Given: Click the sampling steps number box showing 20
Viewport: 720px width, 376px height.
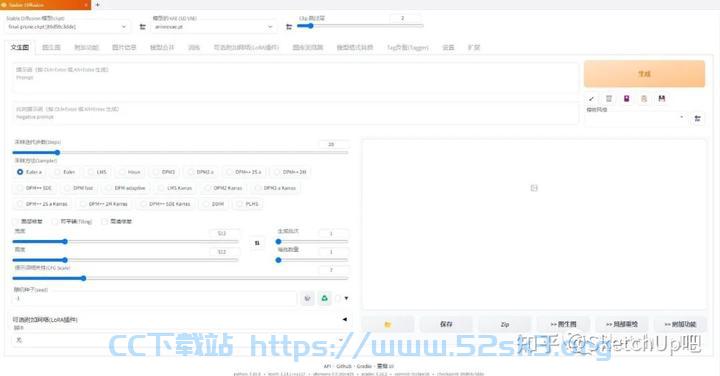Looking at the screenshot, I should tap(334, 144).
